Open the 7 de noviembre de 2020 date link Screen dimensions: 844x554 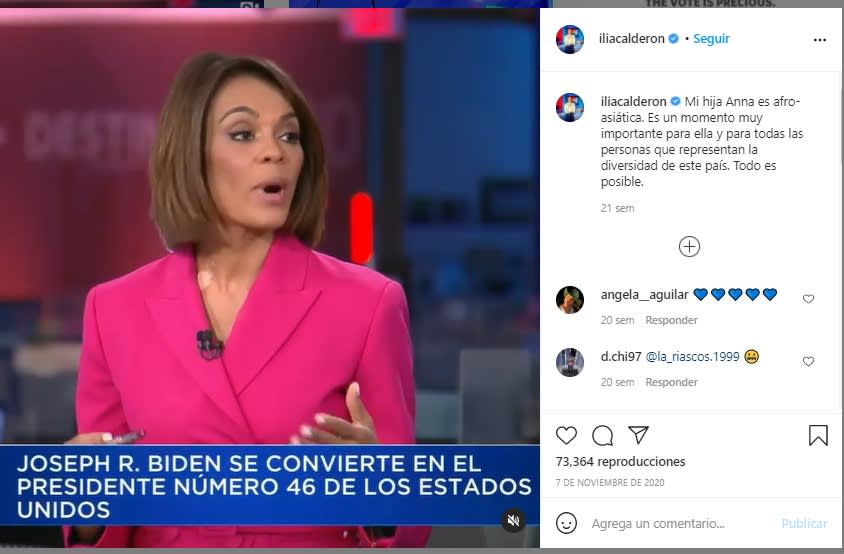click(x=610, y=482)
